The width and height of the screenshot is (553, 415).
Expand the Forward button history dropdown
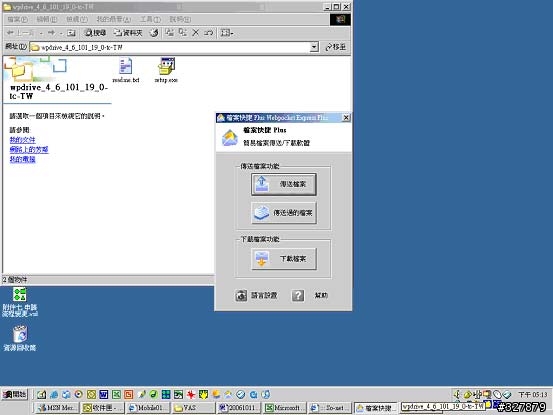click(x=61, y=33)
